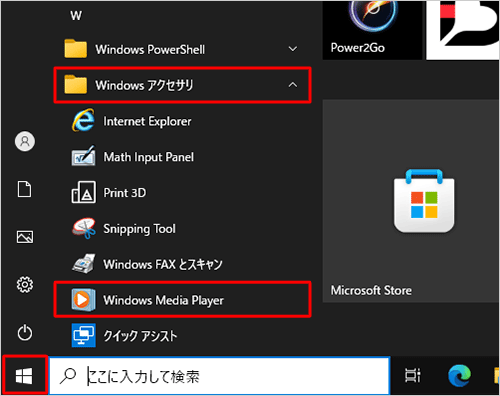This screenshot has height=396, width=500.
Task: Open the Pictures sidebar icon
Action: point(25,237)
